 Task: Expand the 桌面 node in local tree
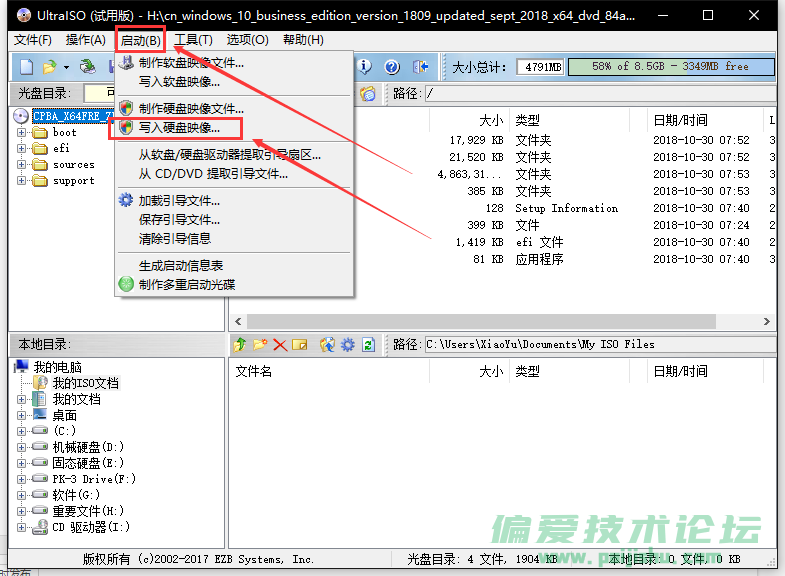pyautogui.click(x=22, y=415)
